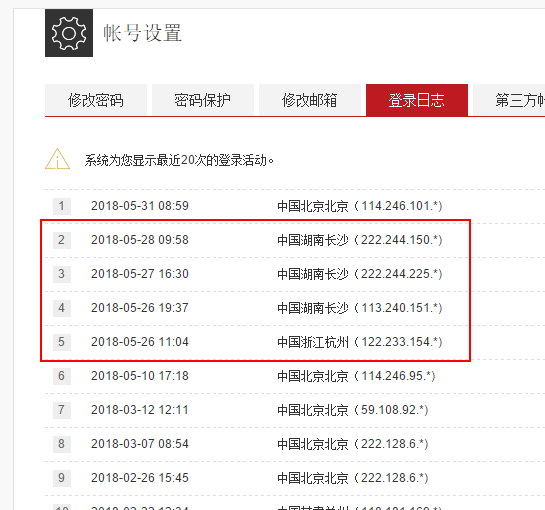545x510 pixels.
Task: Click row number badge 7
Action: pos(62,410)
